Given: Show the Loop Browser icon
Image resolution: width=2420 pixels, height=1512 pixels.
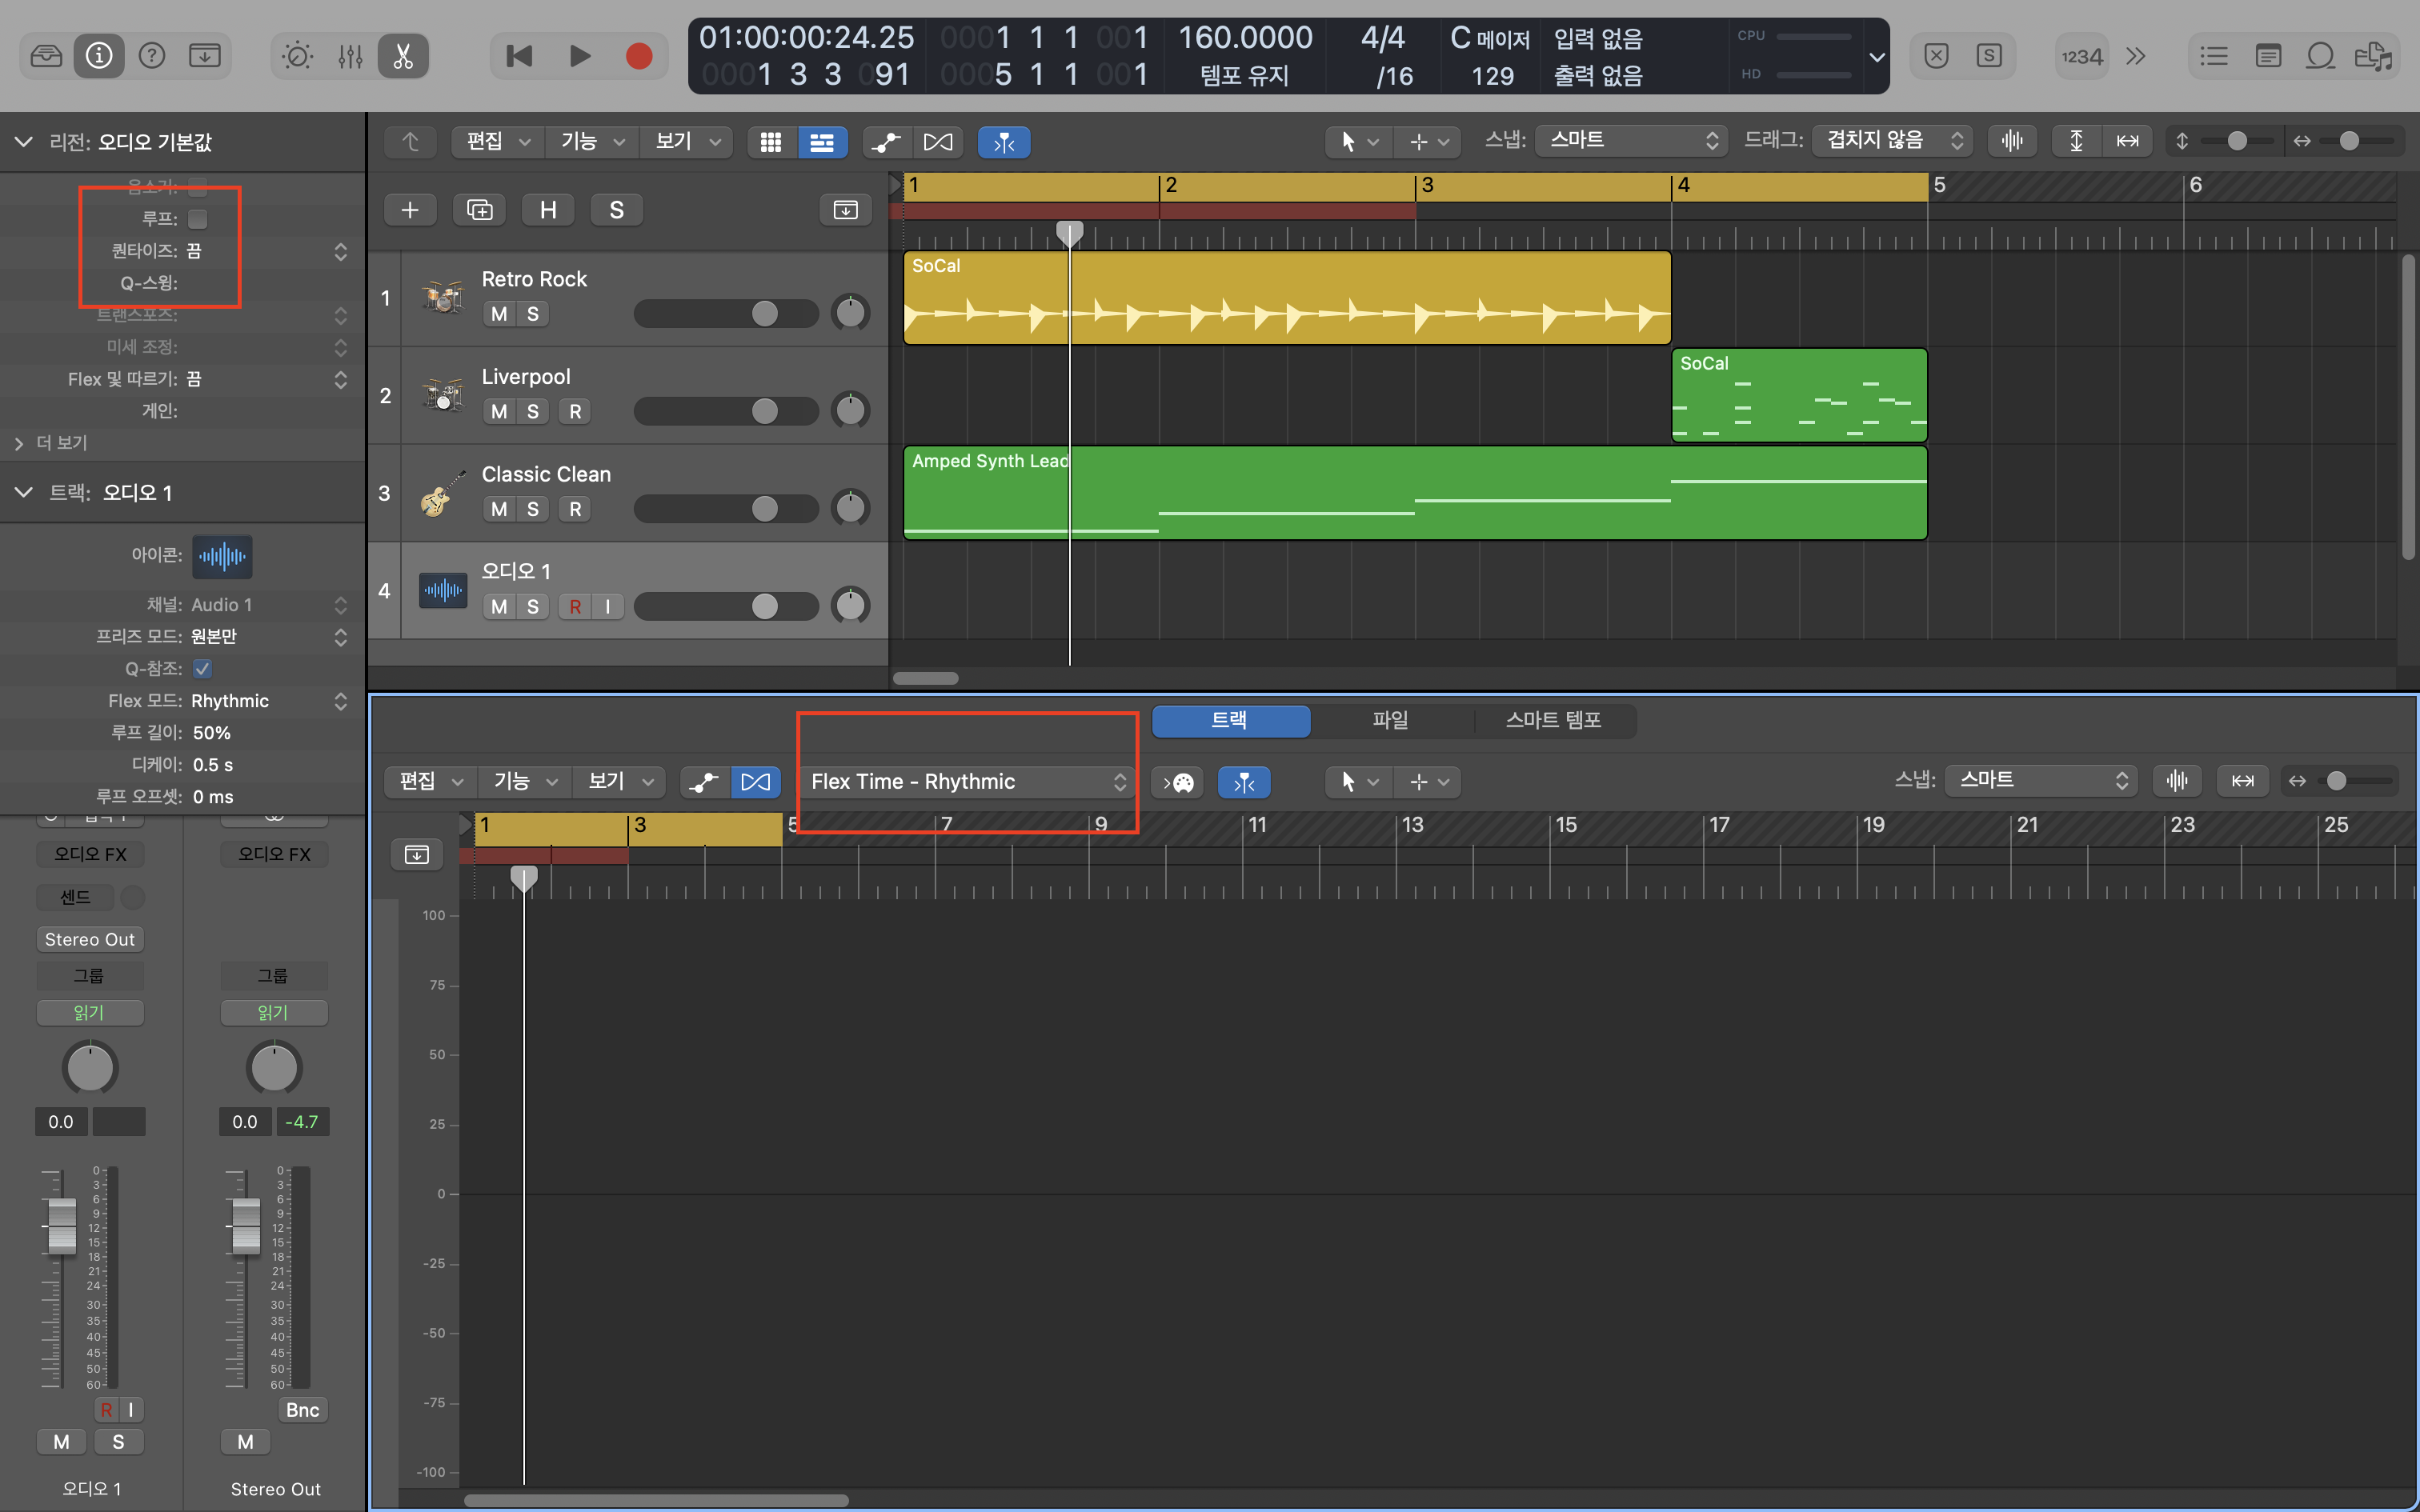Looking at the screenshot, I should click(x=2320, y=56).
